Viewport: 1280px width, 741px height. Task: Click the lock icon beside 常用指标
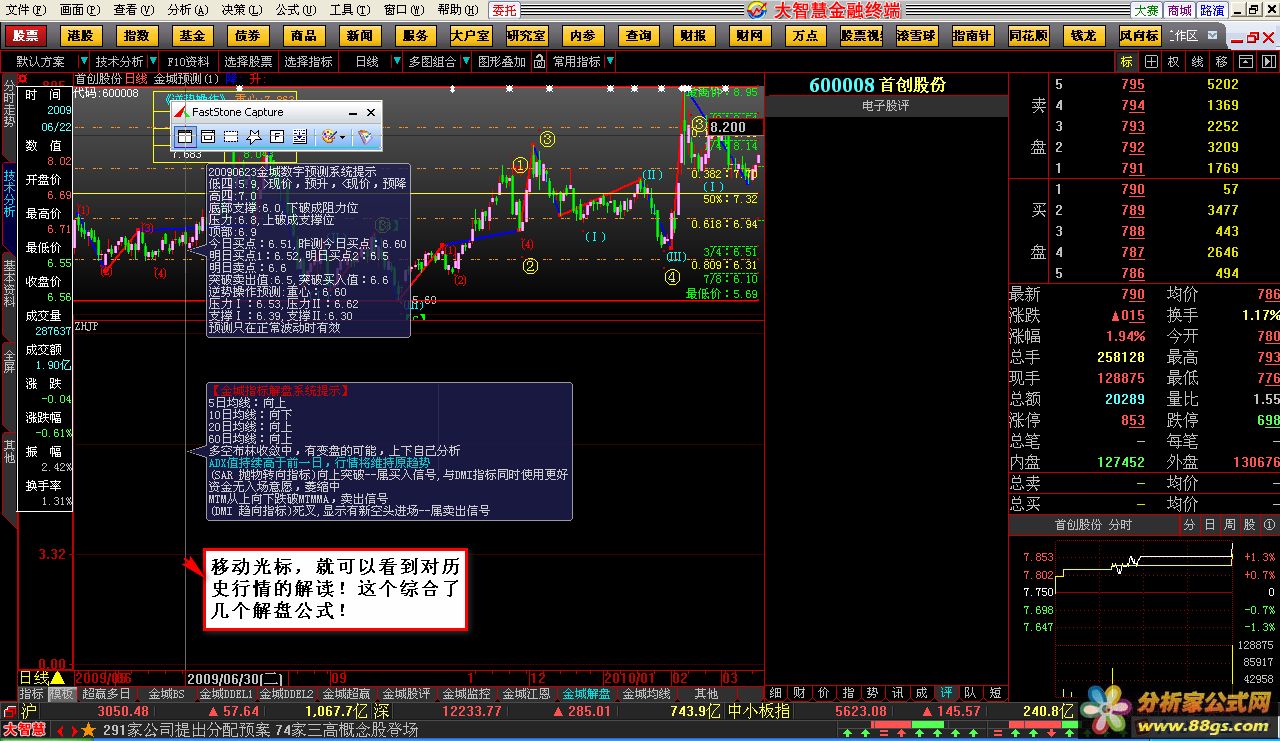(538, 61)
